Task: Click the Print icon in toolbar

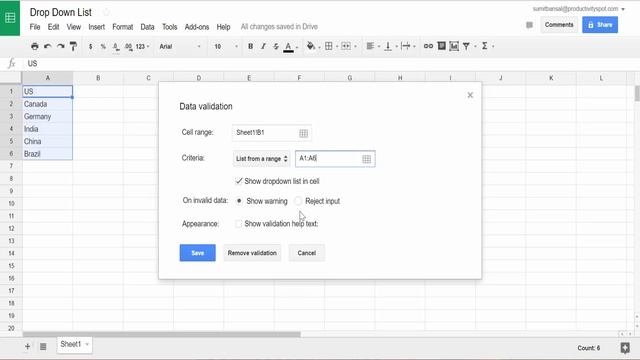Action: coord(35,46)
